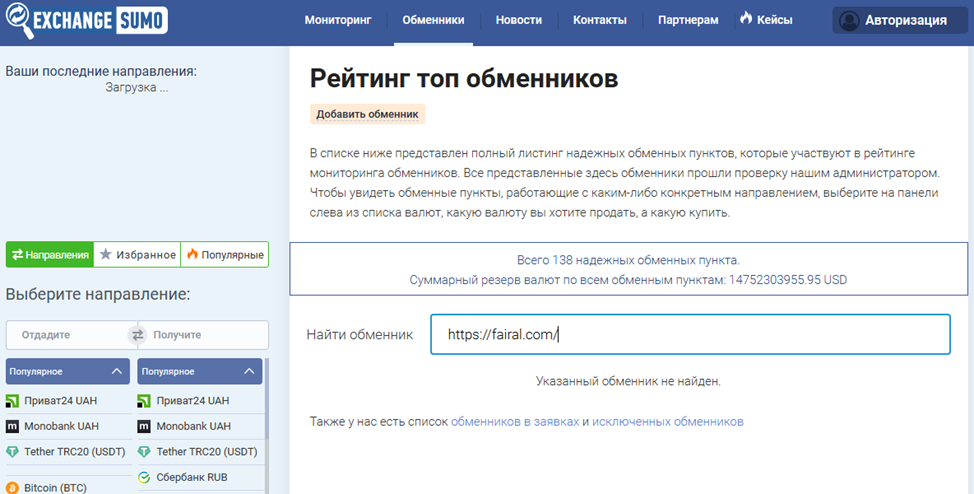Click the Ваши последние направления label
974x494 pixels.
[101, 71]
